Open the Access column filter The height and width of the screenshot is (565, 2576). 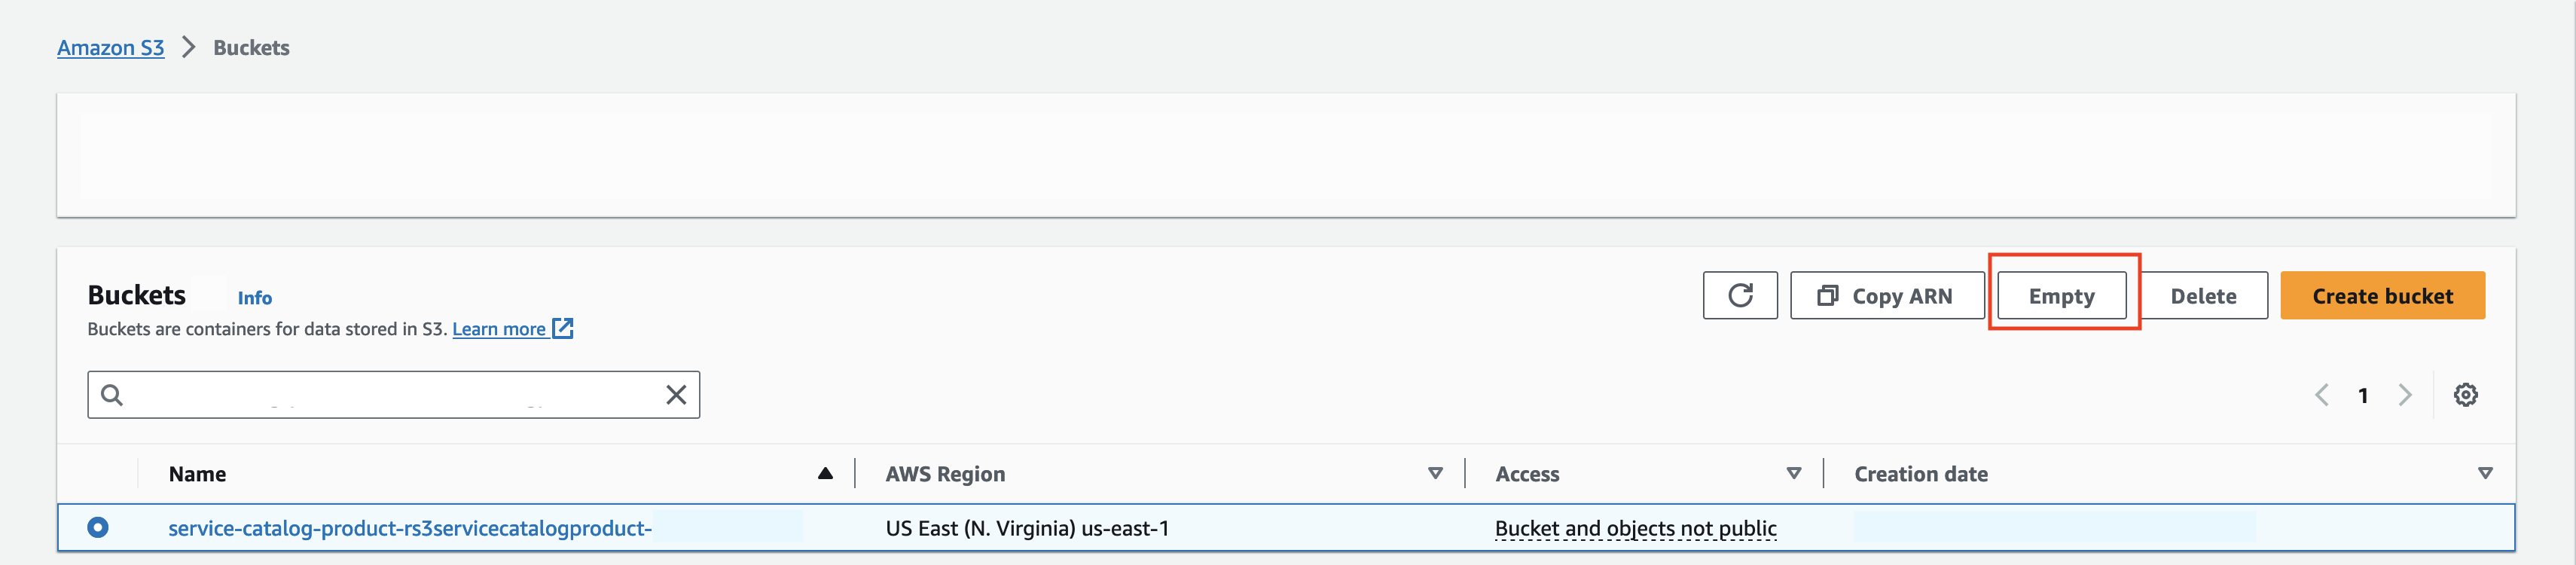coord(1795,472)
